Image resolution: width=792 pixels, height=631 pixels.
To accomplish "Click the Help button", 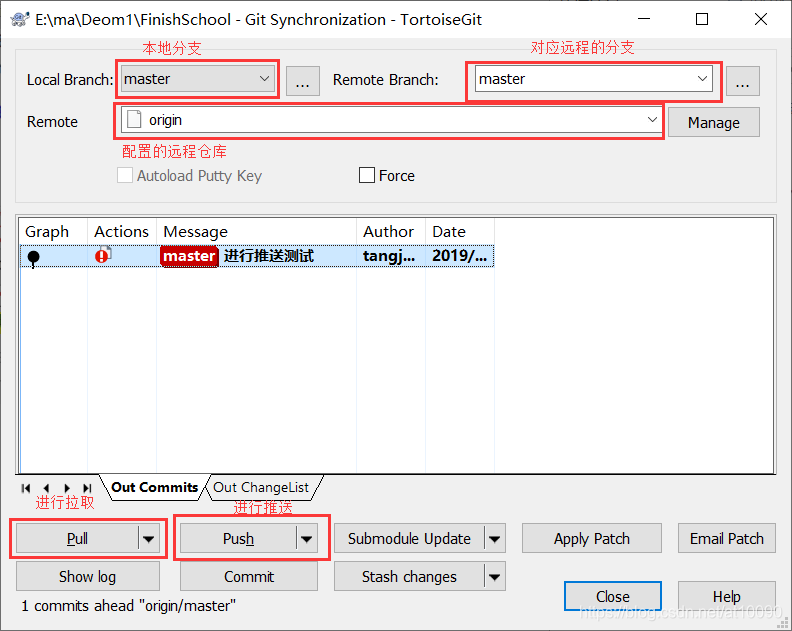I will (727, 596).
